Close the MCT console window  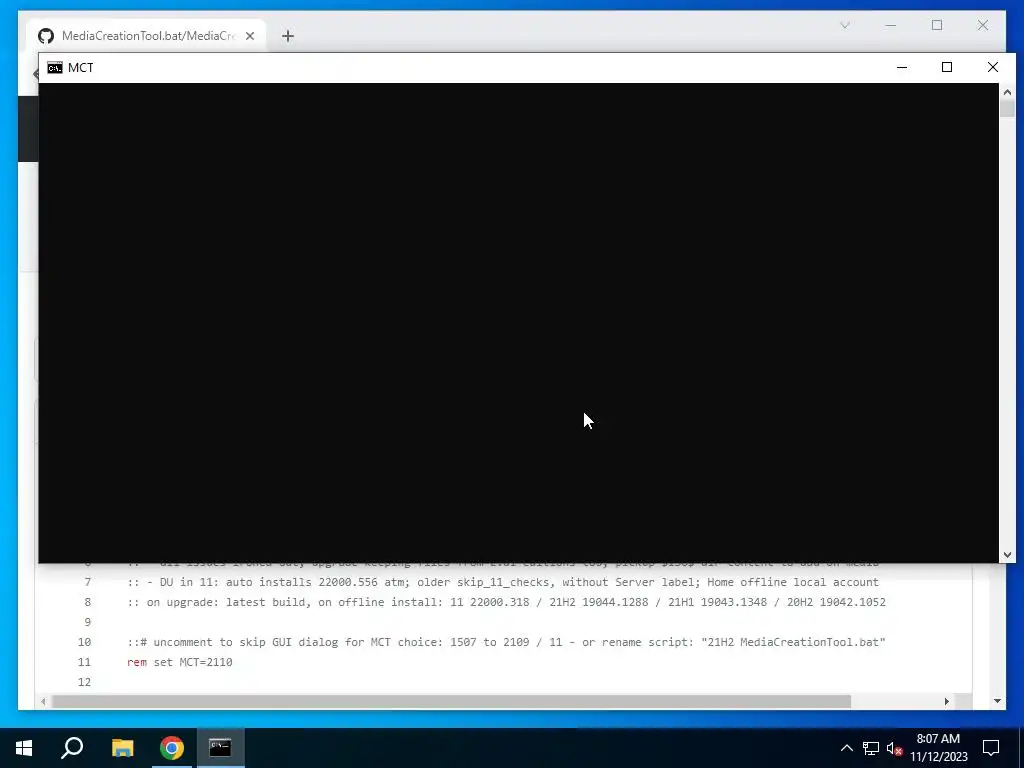click(x=993, y=67)
